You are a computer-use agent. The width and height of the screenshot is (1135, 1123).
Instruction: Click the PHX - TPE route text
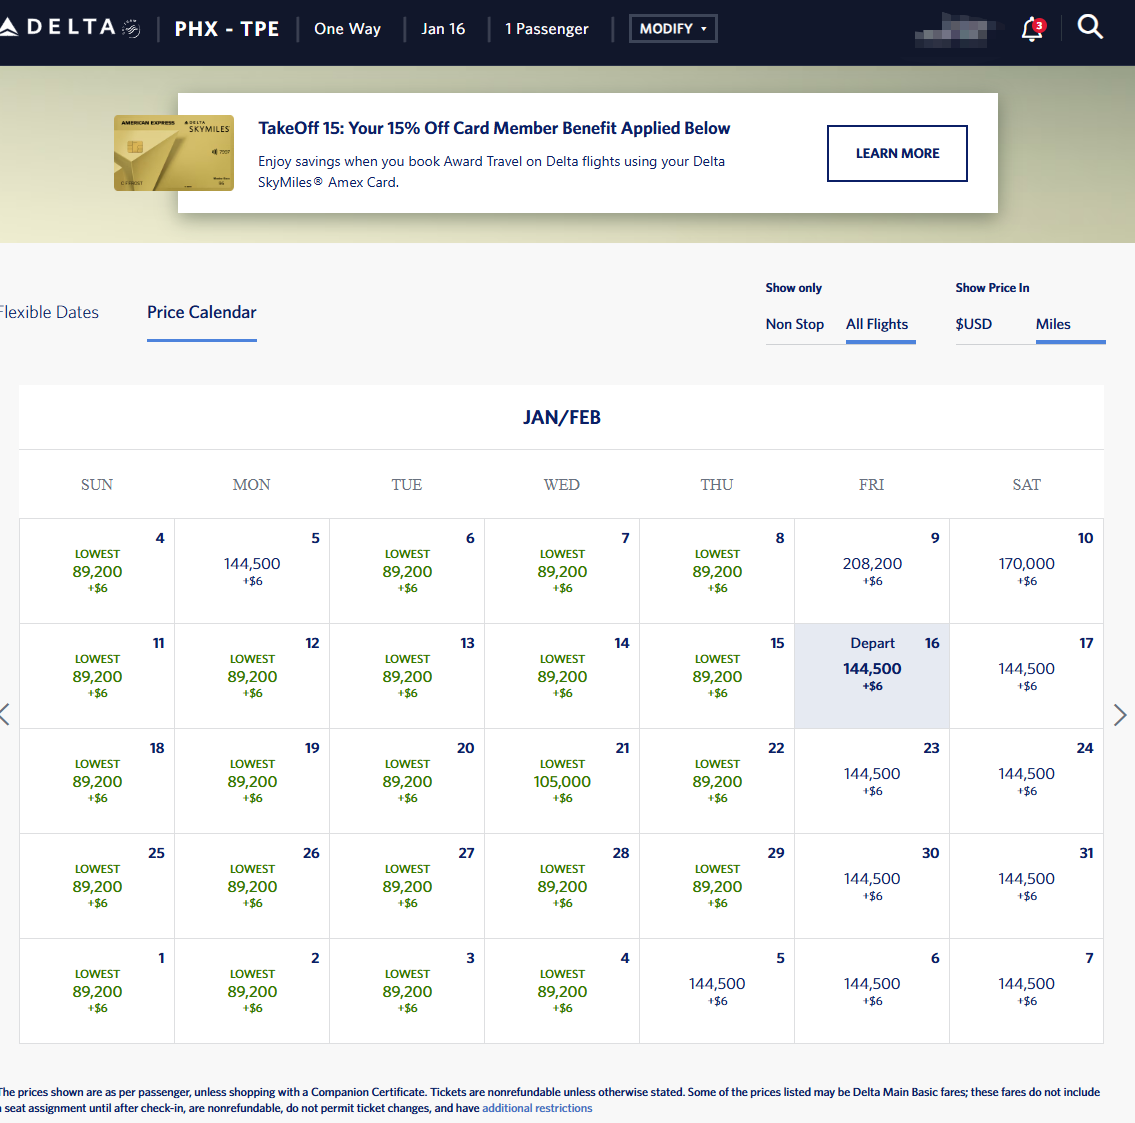pos(227,29)
